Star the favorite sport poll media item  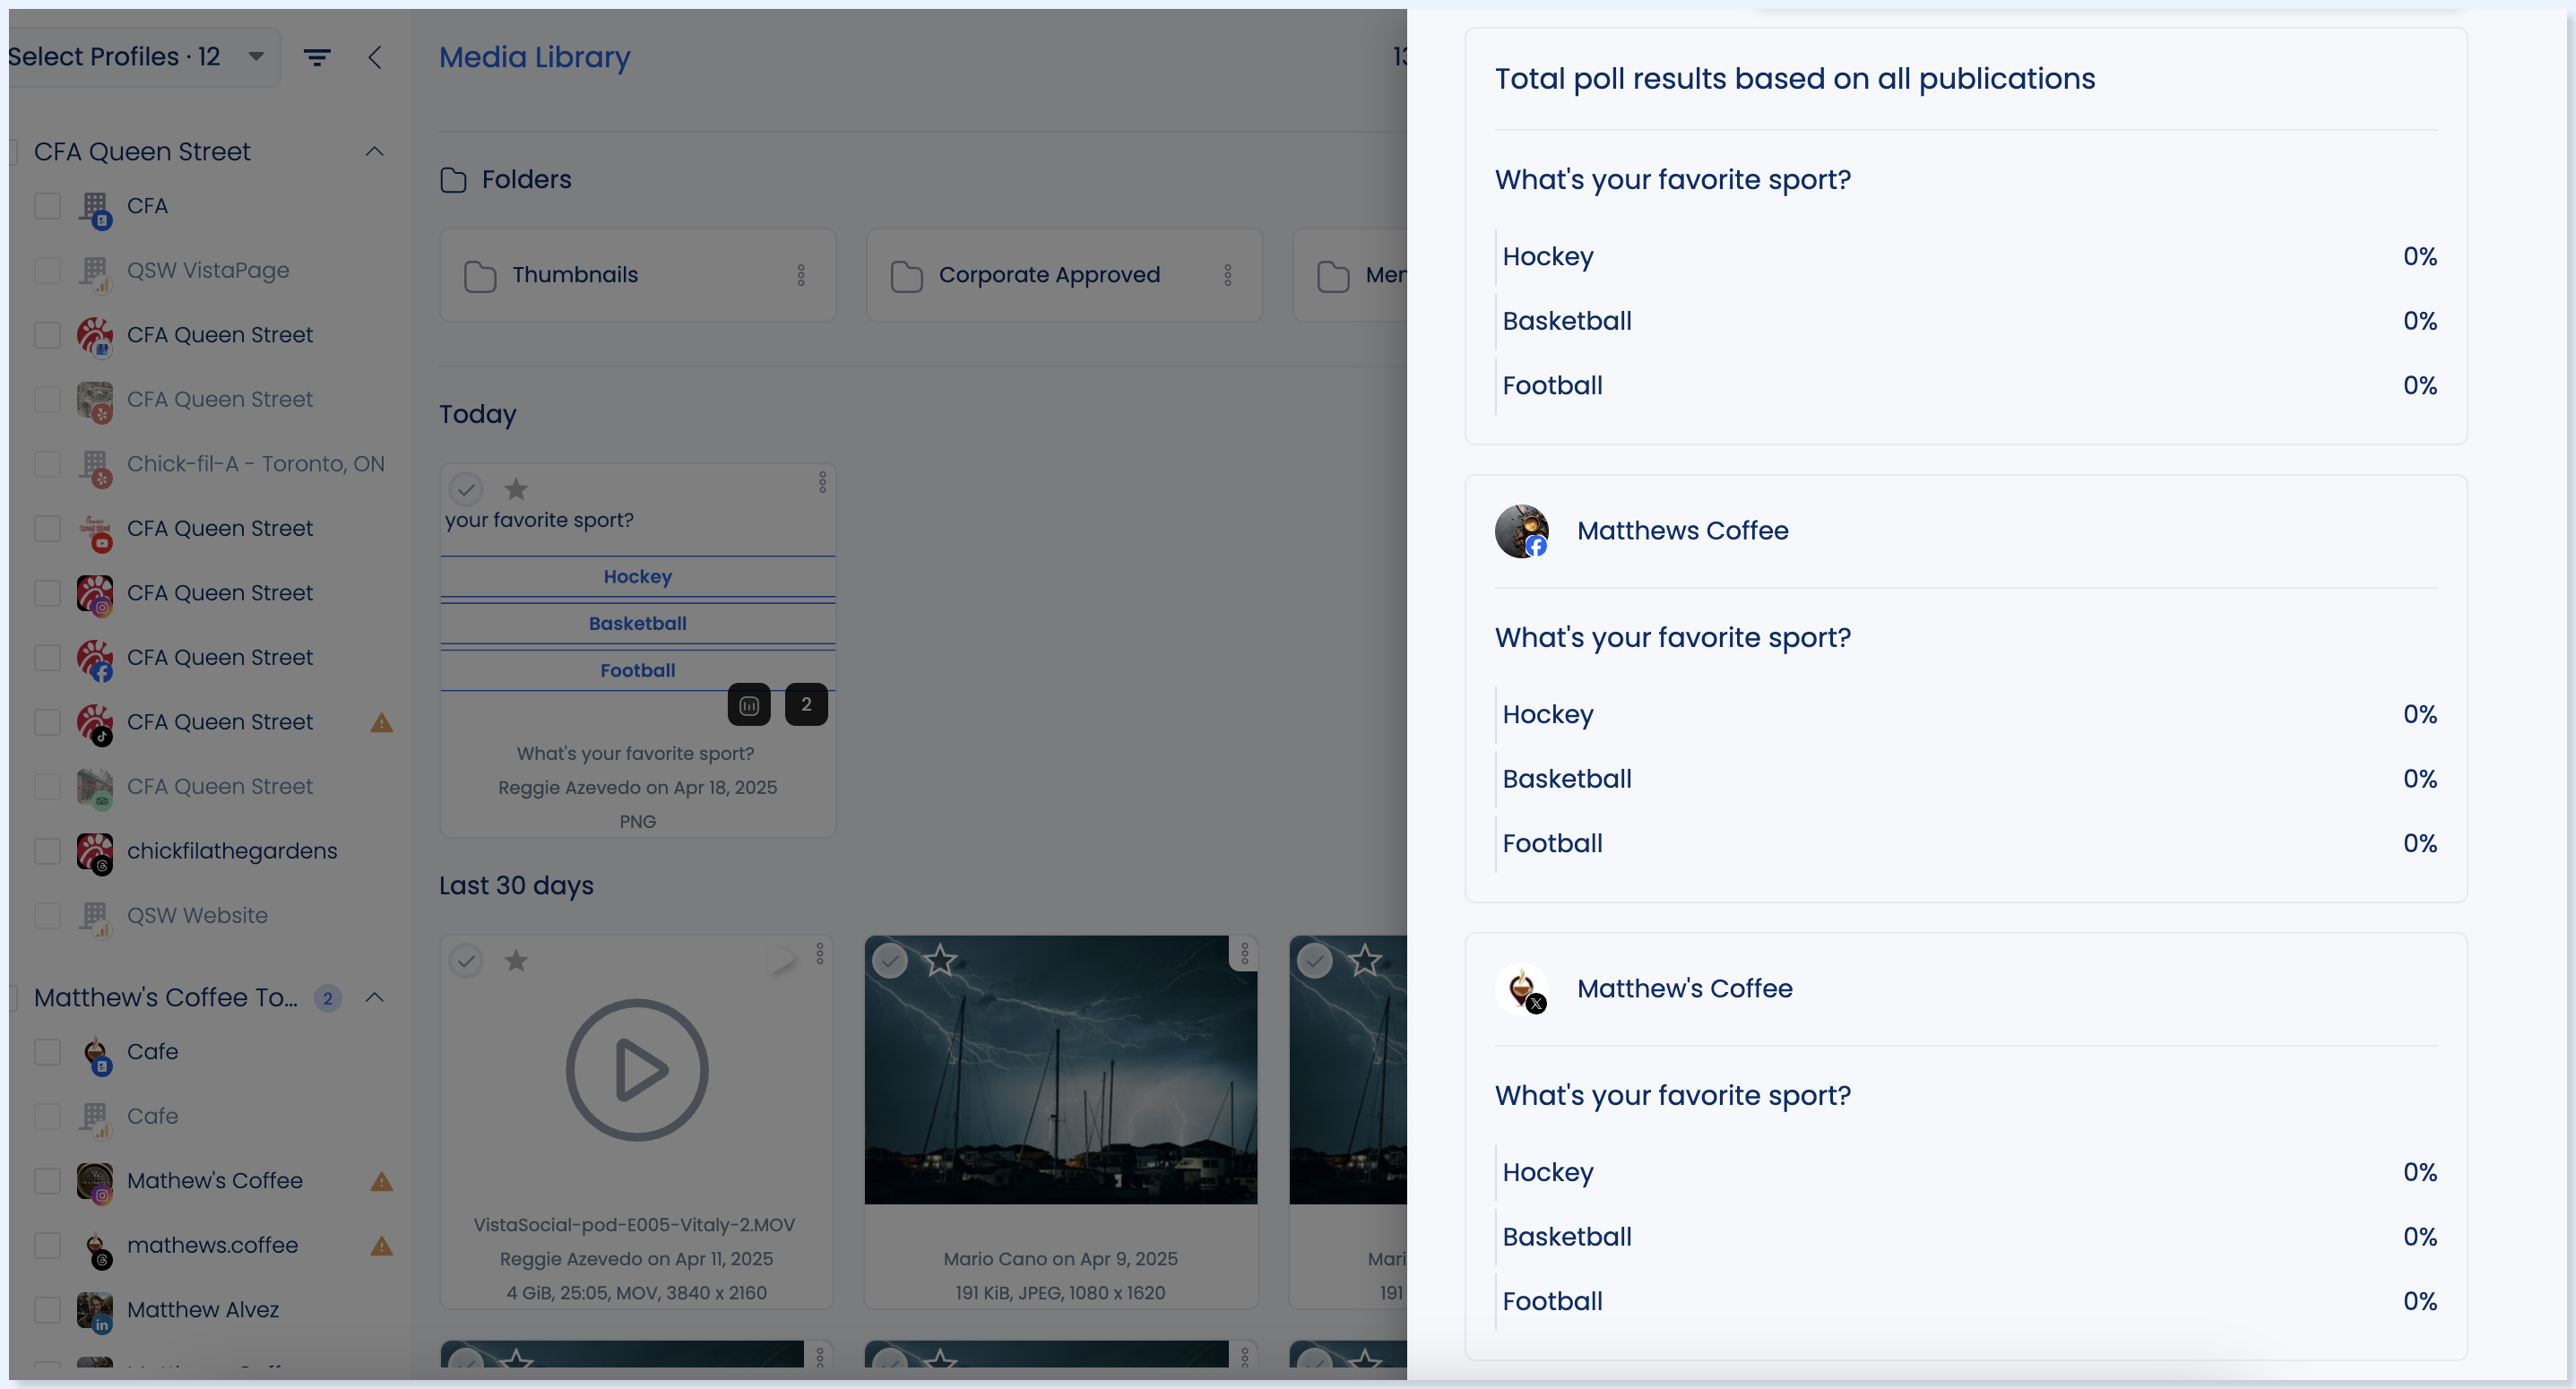[x=516, y=489]
